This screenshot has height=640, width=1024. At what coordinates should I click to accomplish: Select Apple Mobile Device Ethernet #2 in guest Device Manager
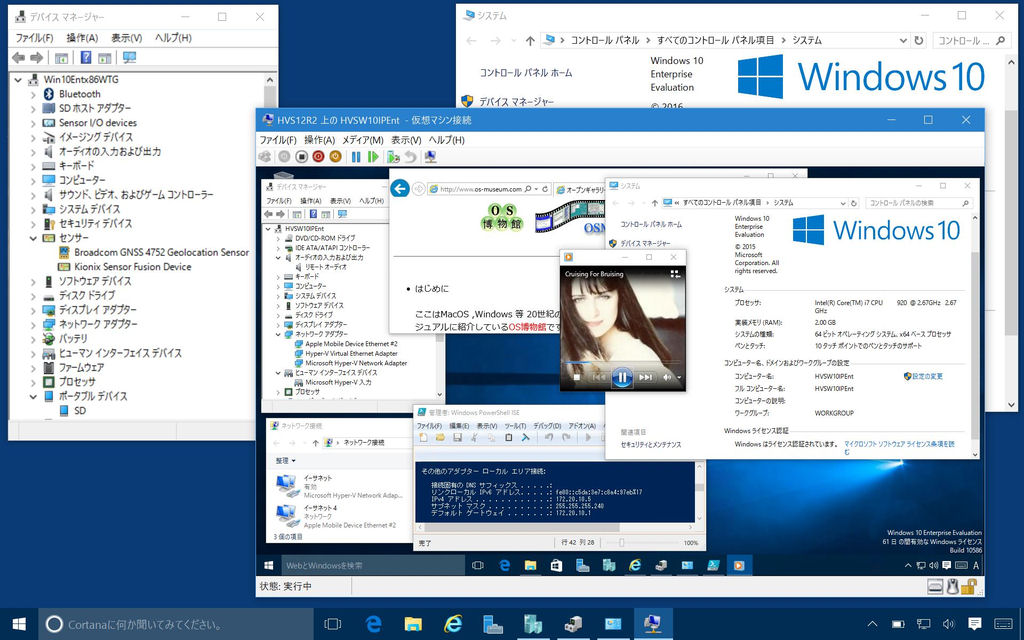point(351,344)
